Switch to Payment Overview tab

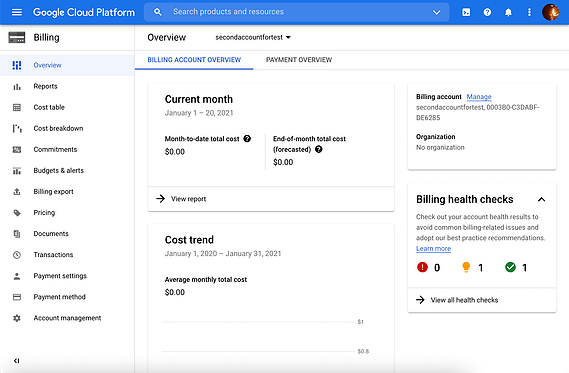[x=299, y=60]
